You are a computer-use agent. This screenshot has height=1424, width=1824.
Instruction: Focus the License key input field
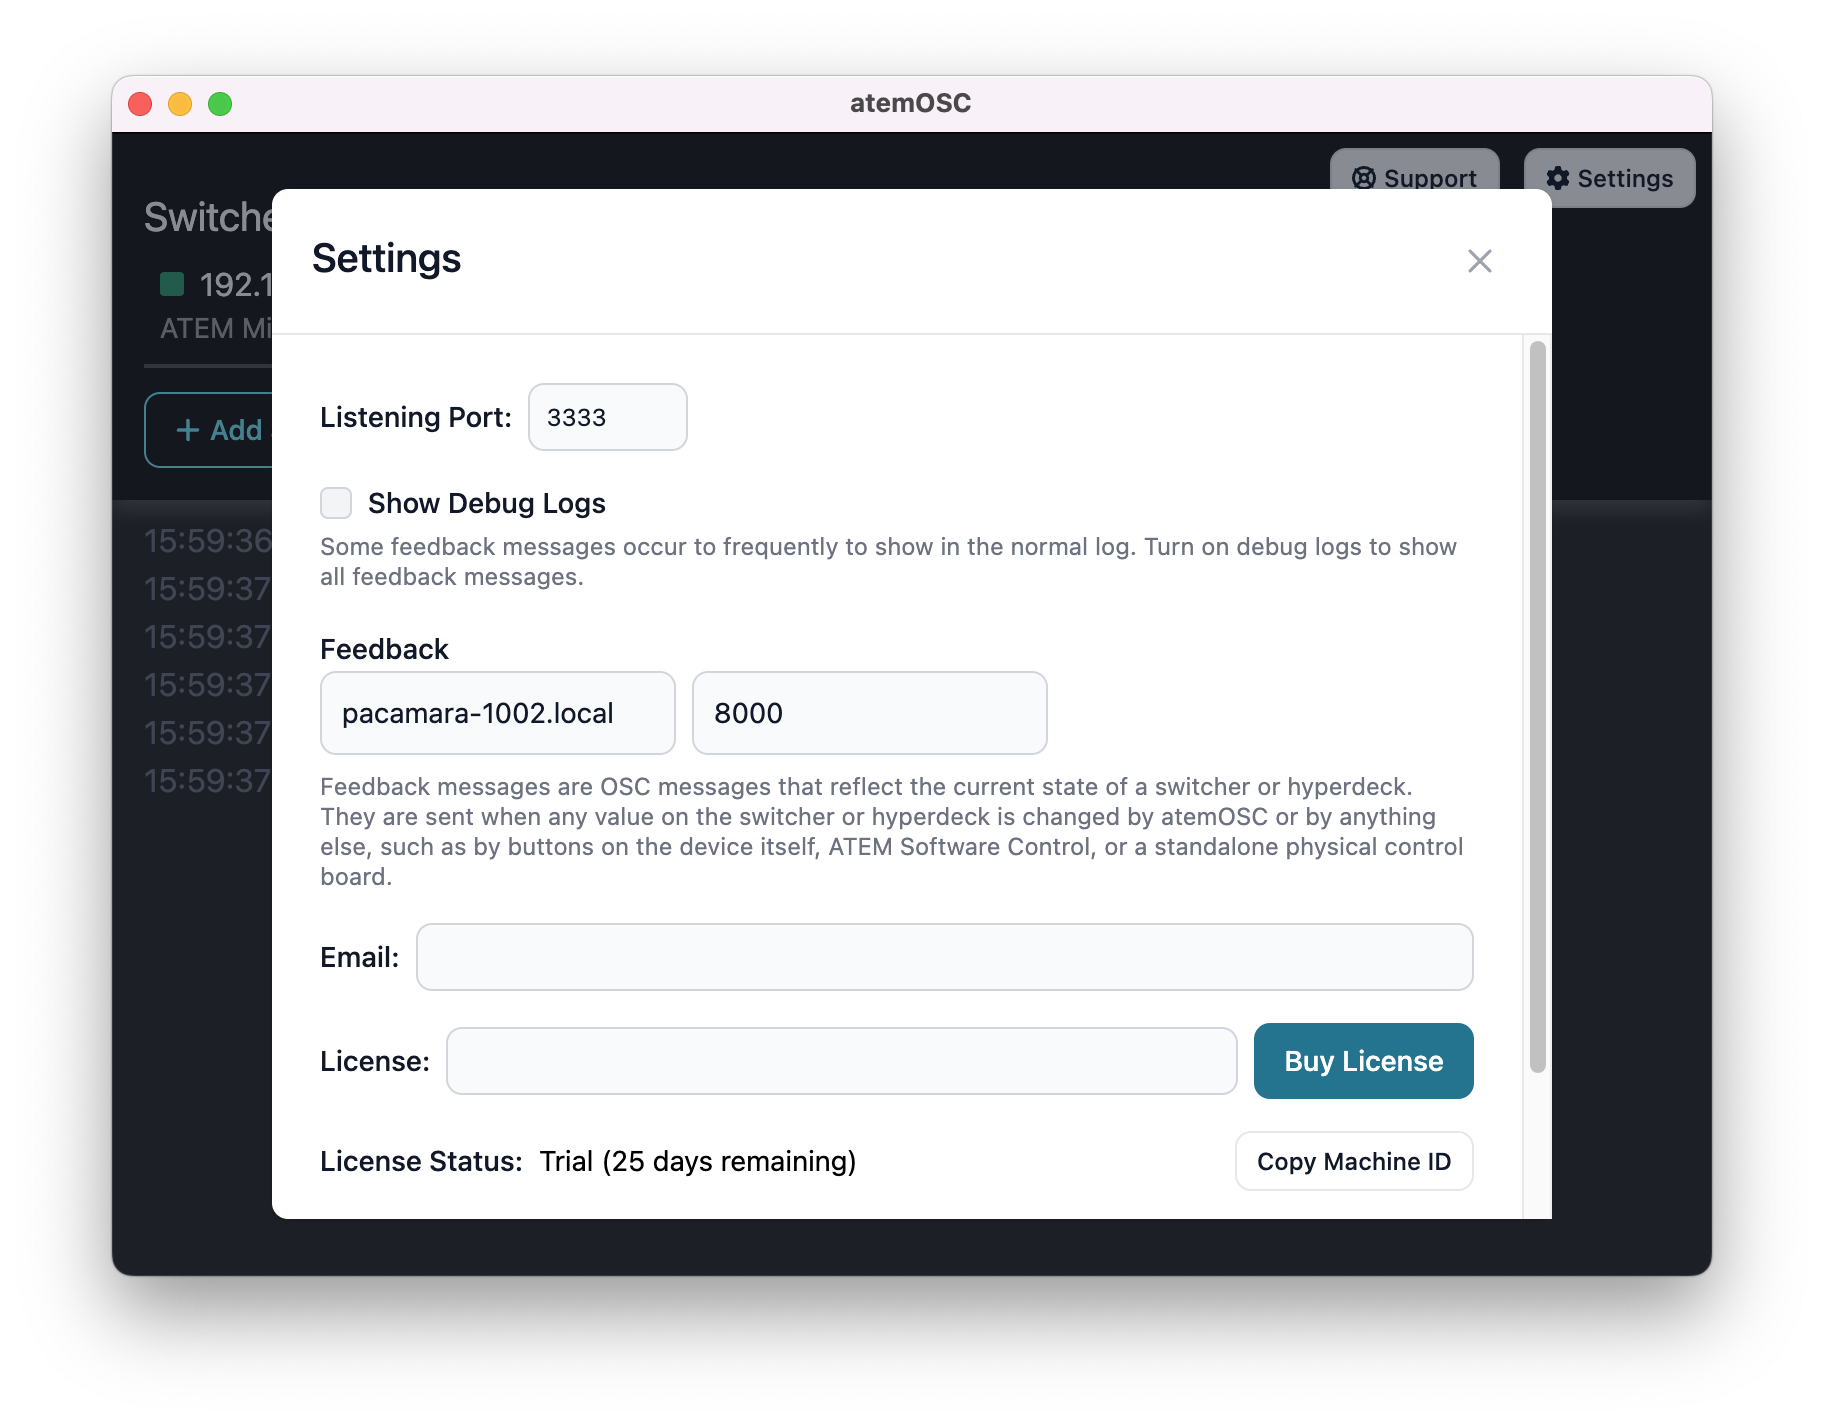pyautogui.click(x=841, y=1061)
